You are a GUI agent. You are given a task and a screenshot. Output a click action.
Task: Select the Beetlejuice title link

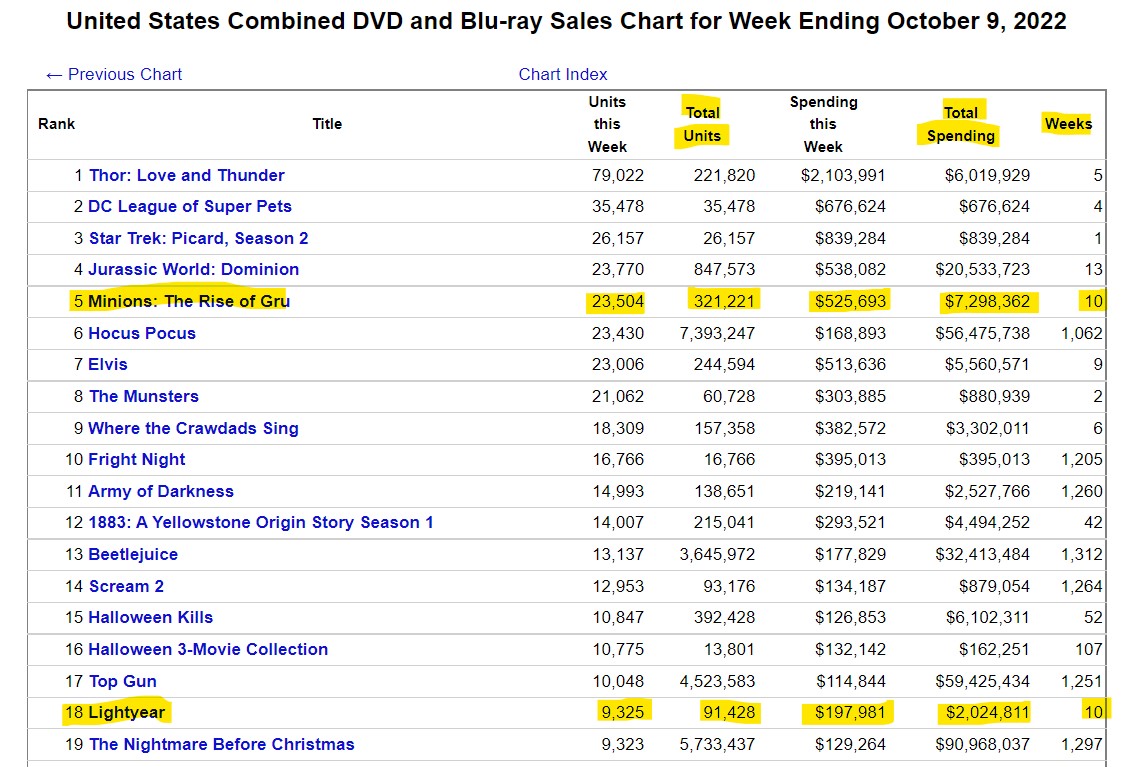point(135,554)
